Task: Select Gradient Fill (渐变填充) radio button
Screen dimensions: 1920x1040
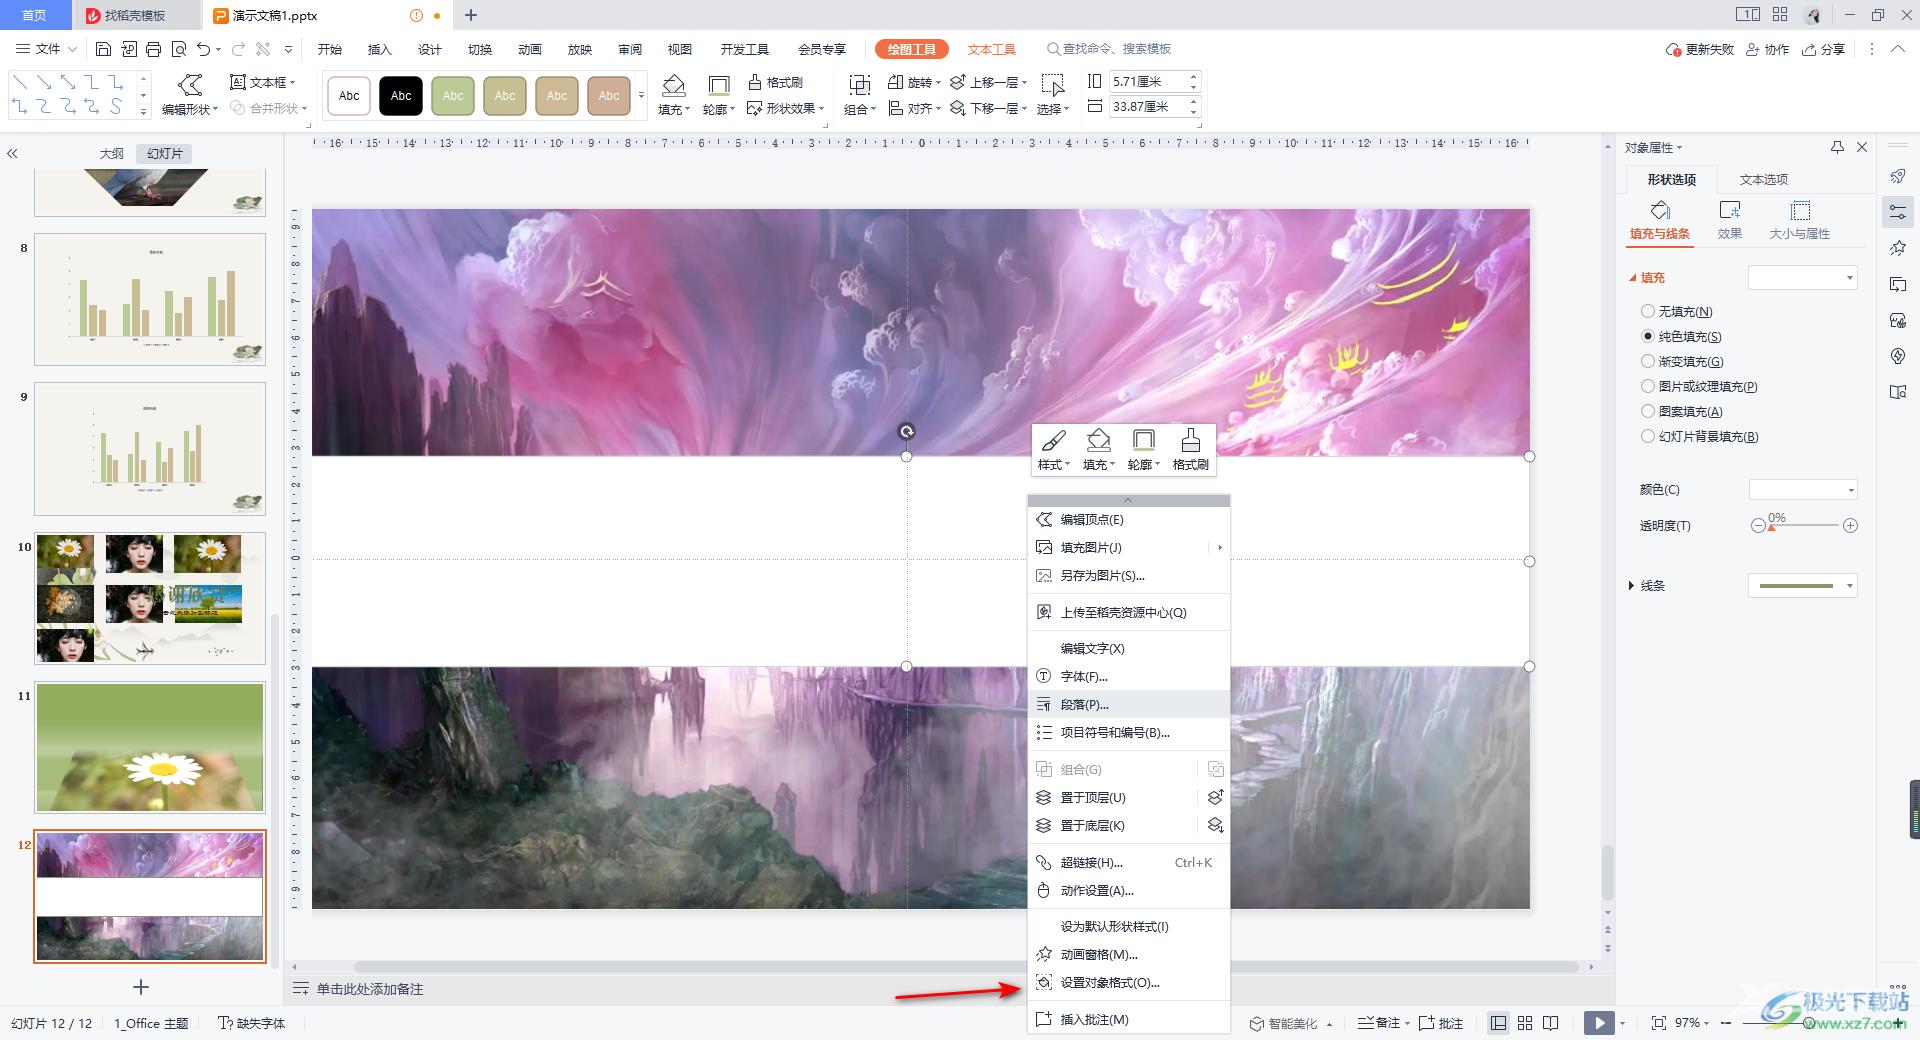Action: (1648, 362)
